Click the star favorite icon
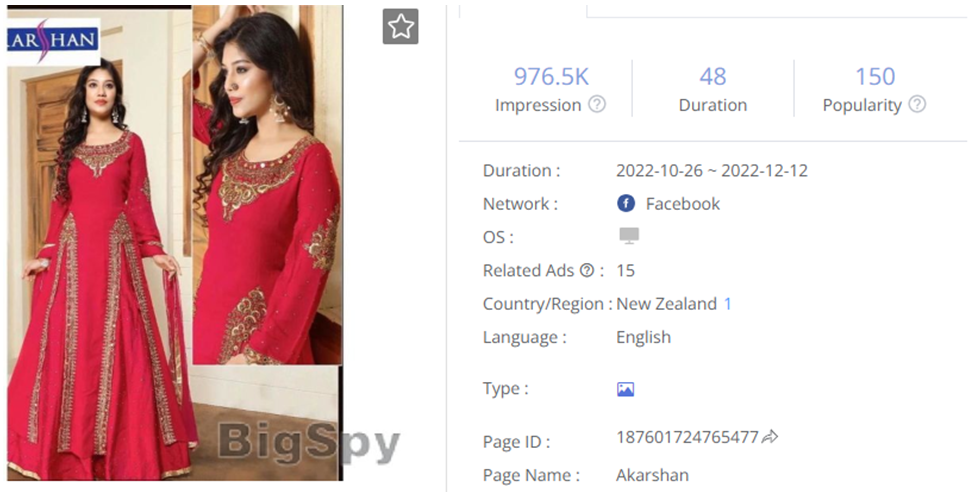Viewport: 974px width, 492px height. pyautogui.click(x=401, y=27)
